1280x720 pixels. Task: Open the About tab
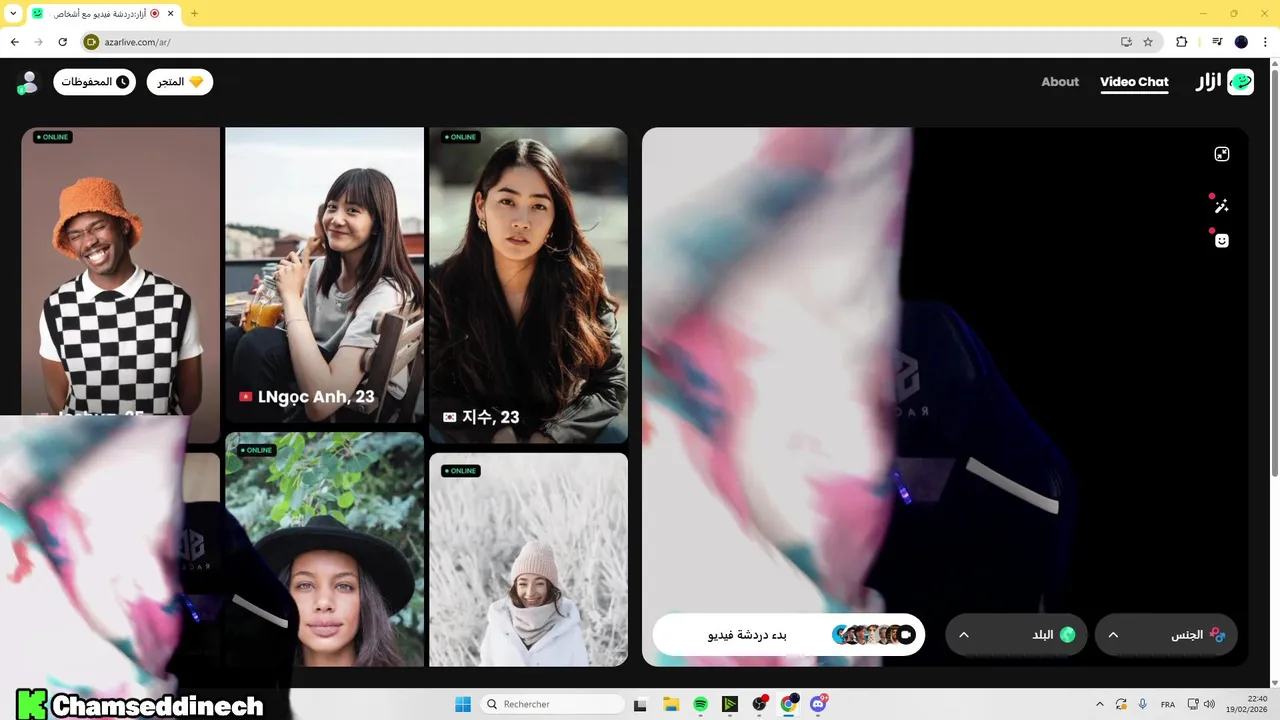pyautogui.click(x=1060, y=82)
